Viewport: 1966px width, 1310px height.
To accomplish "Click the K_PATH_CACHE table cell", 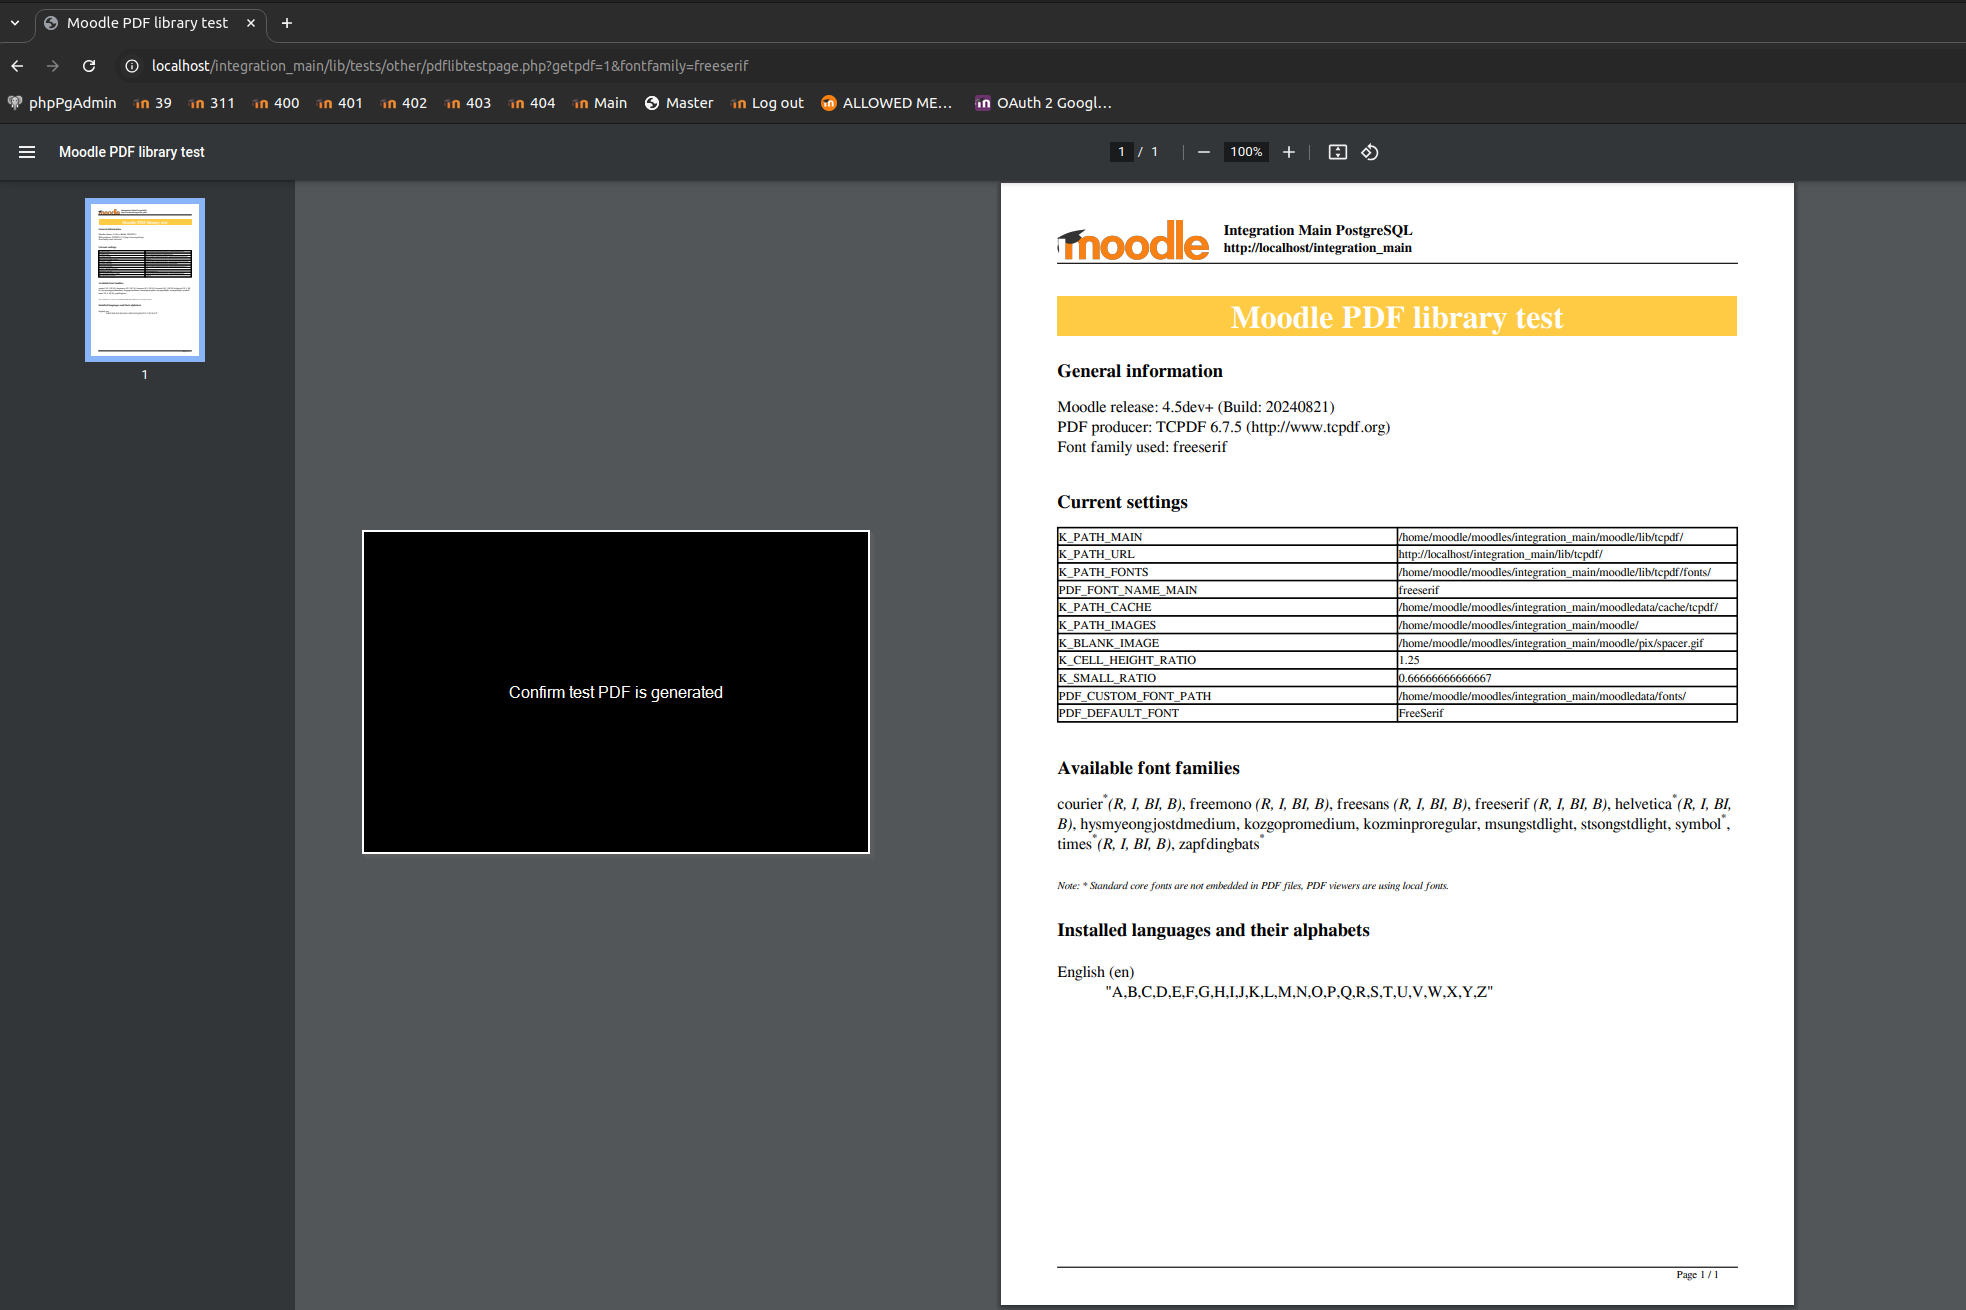I will 1227,607.
